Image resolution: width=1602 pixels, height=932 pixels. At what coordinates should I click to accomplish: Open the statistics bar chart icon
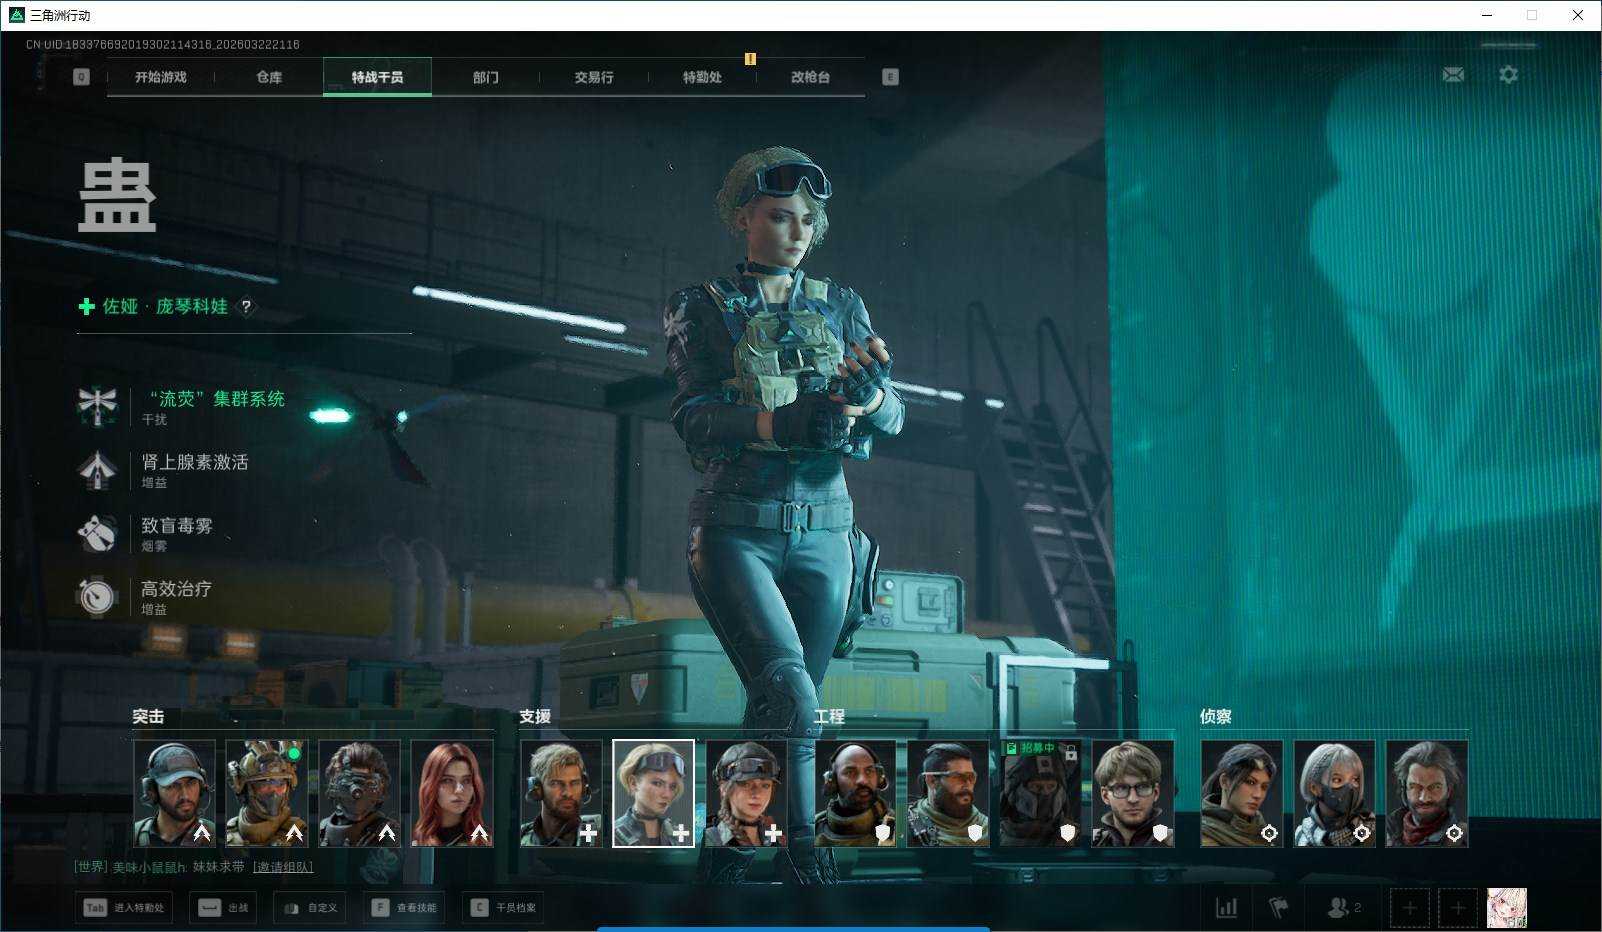tap(1226, 907)
